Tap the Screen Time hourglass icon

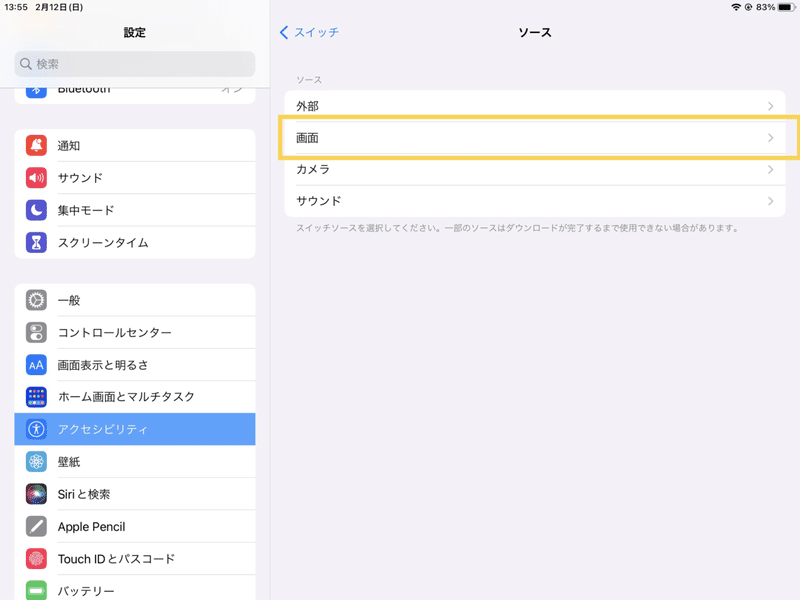tap(37, 242)
